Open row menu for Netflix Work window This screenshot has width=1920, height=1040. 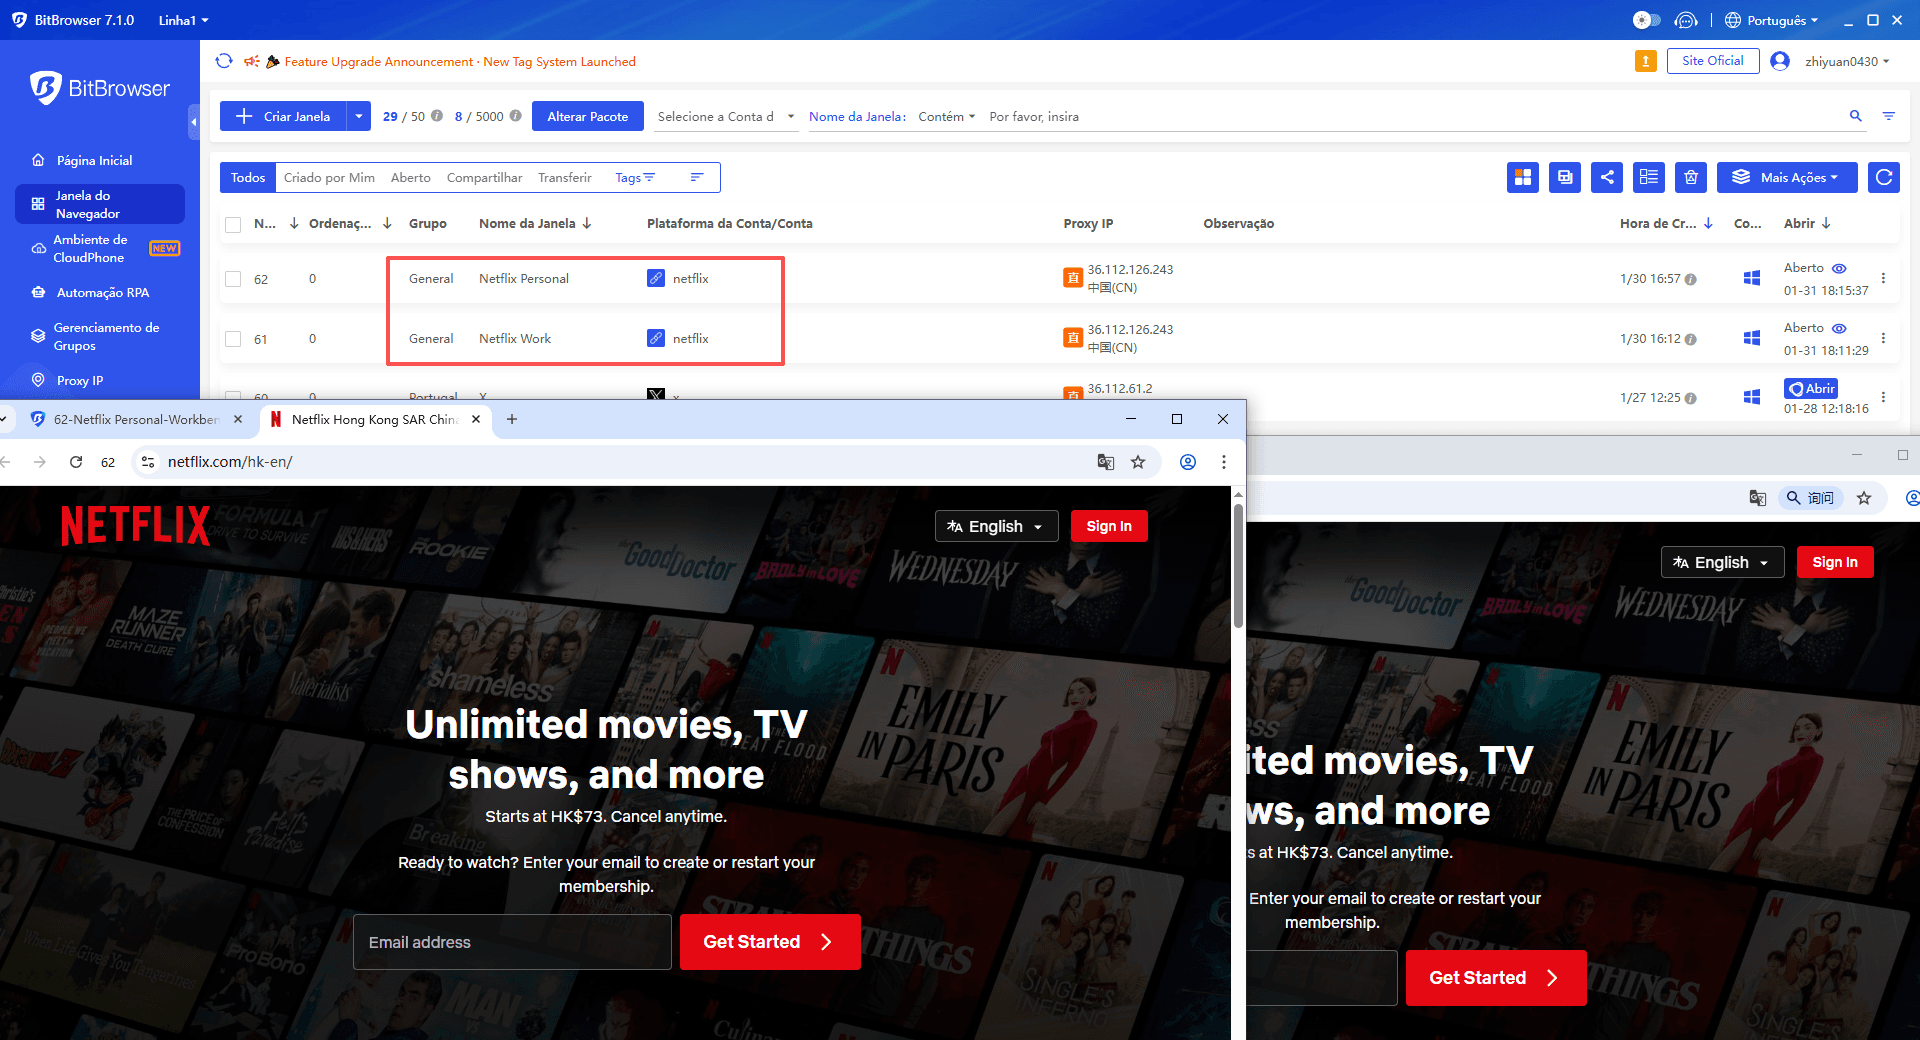pos(1883,339)
